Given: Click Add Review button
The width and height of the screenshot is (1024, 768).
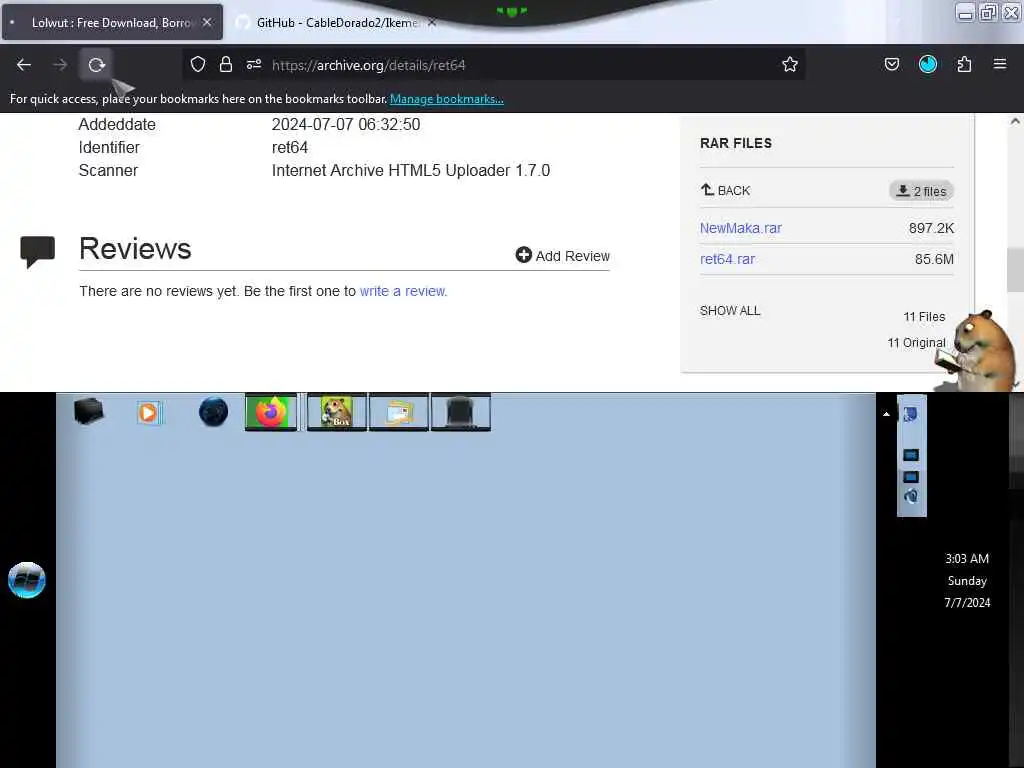Looking at the screenshot, I should pos(562,255).
